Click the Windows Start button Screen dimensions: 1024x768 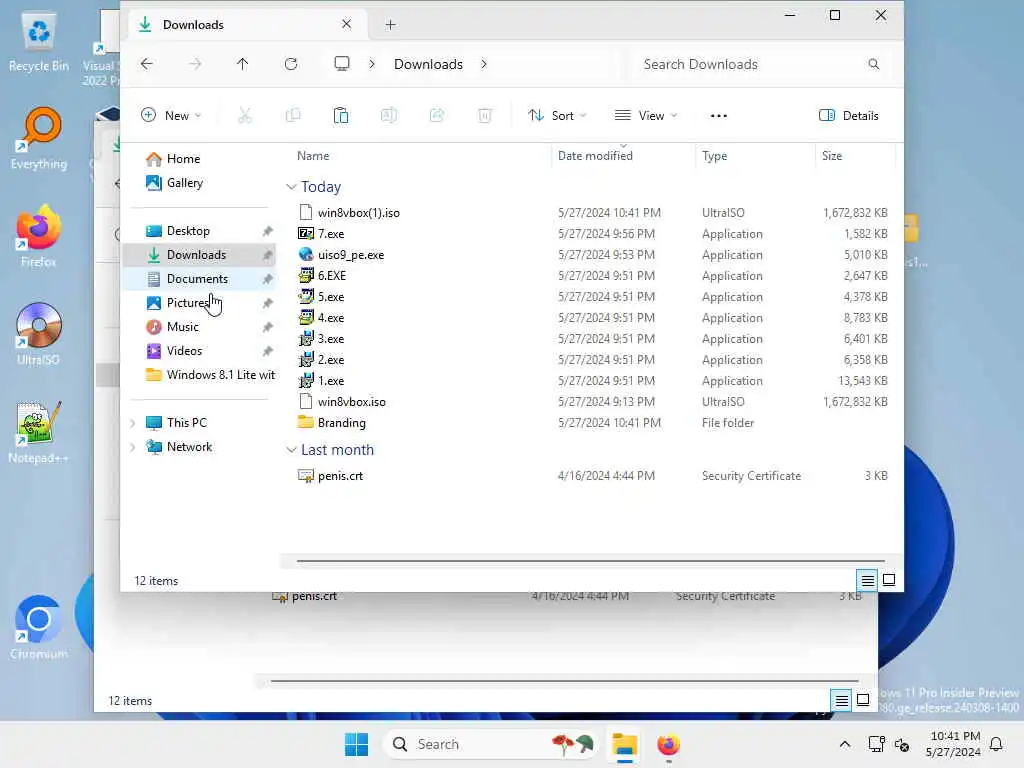pyautogui.click(x=357, y=744)
